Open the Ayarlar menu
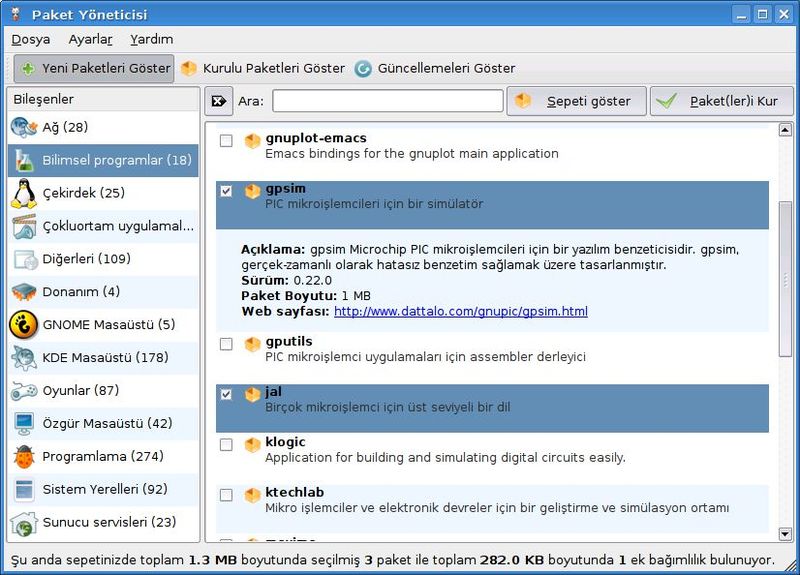 (90, 39)
